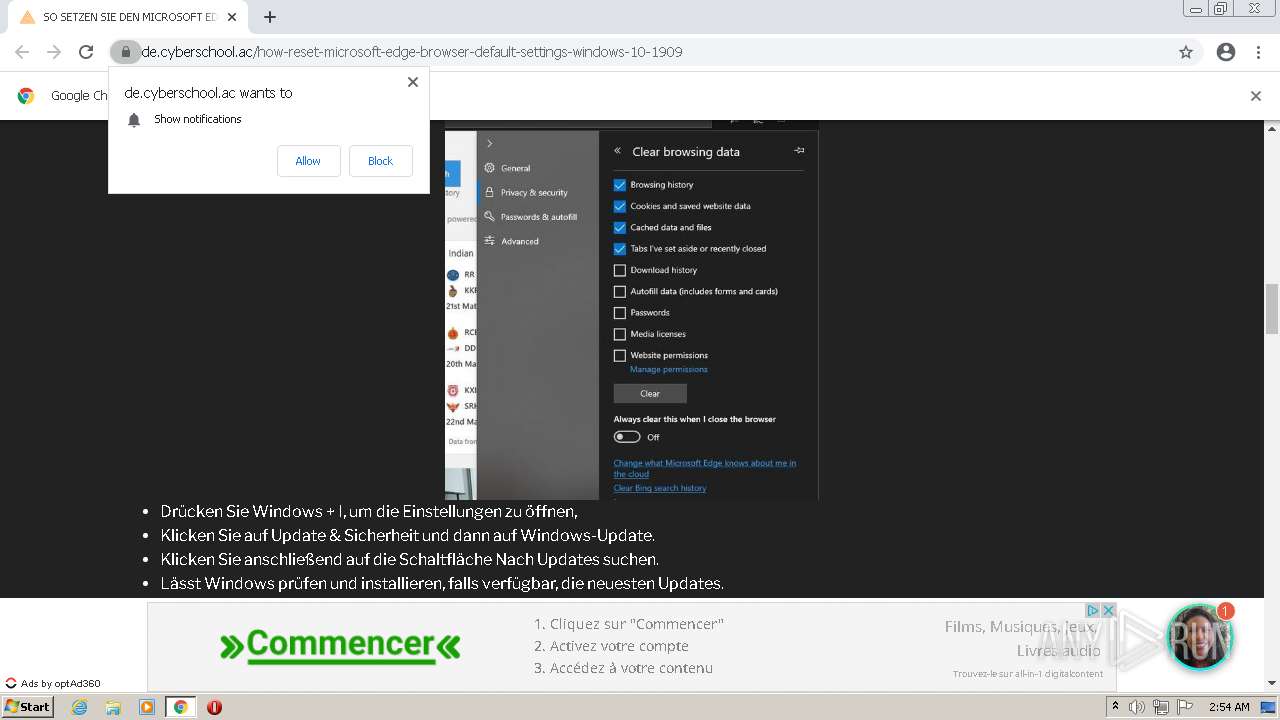Select Advanced settings item

(512, 241)
